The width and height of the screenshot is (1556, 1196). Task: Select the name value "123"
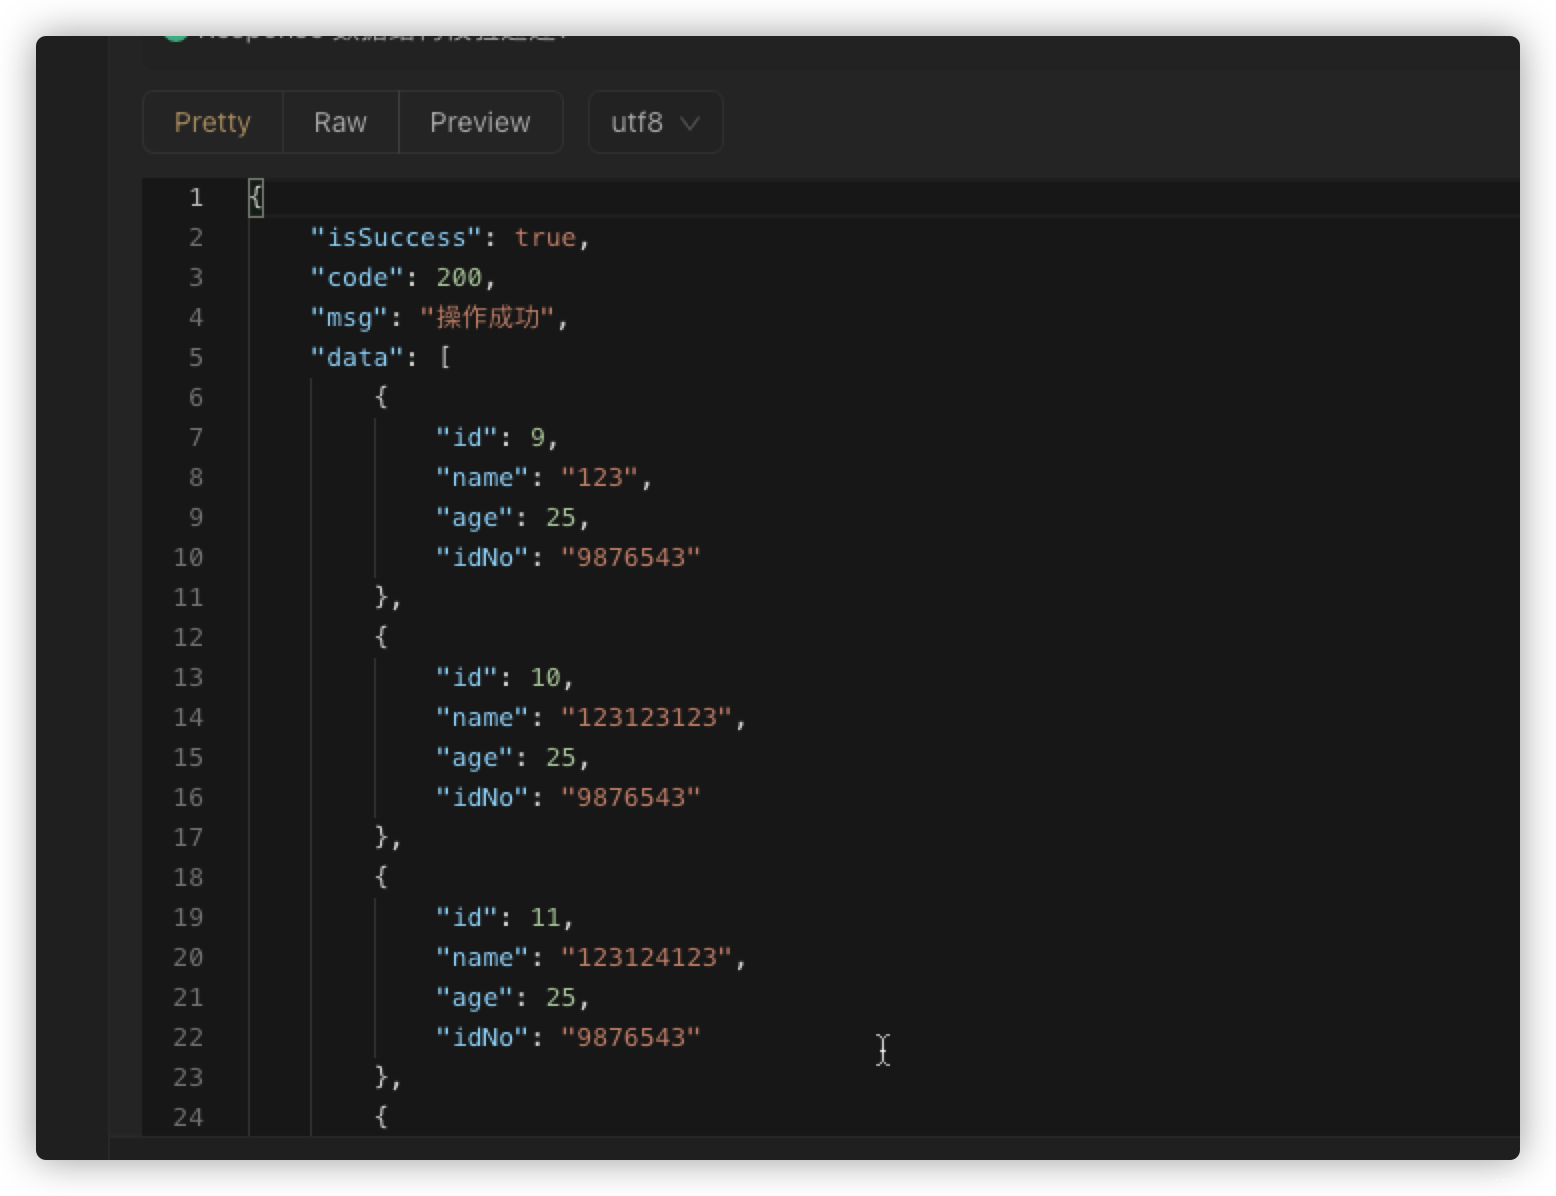pos(600,478)
